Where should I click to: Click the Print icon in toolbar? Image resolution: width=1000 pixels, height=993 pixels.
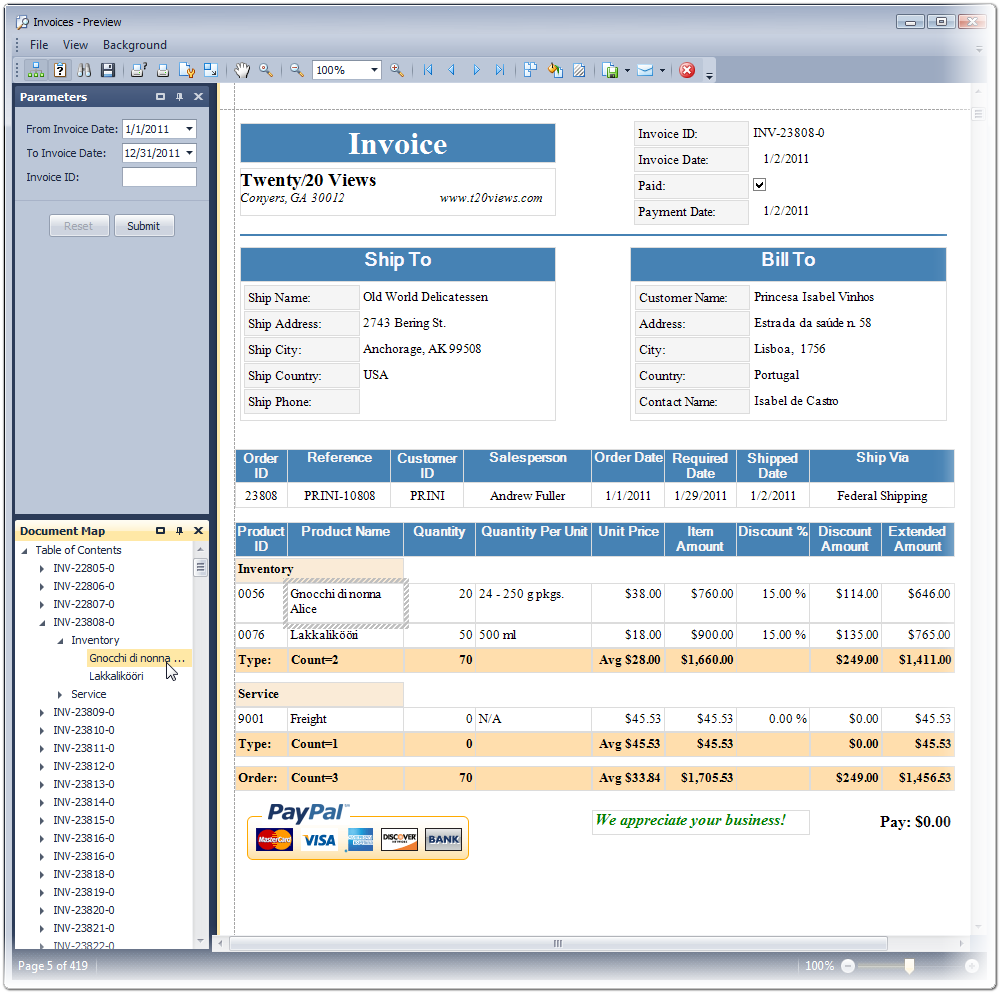pos(162,70)
